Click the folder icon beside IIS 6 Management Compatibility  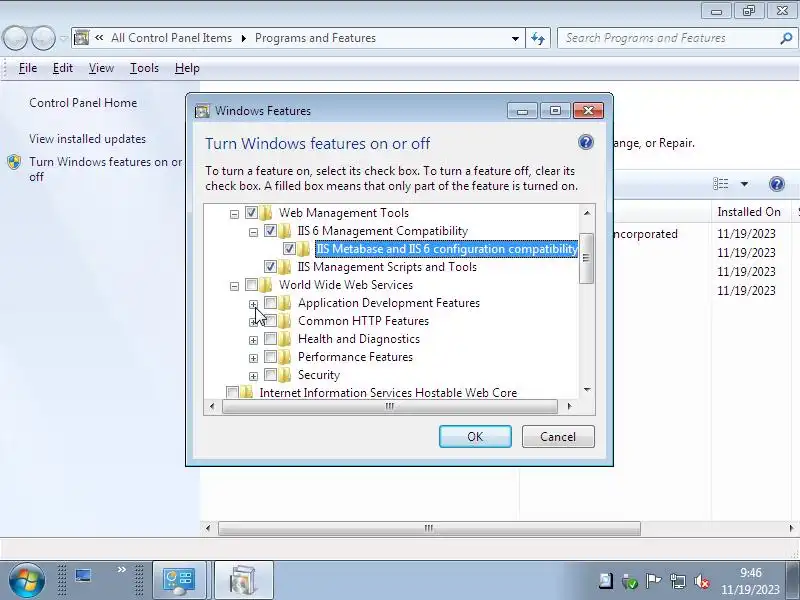[285, 231]
